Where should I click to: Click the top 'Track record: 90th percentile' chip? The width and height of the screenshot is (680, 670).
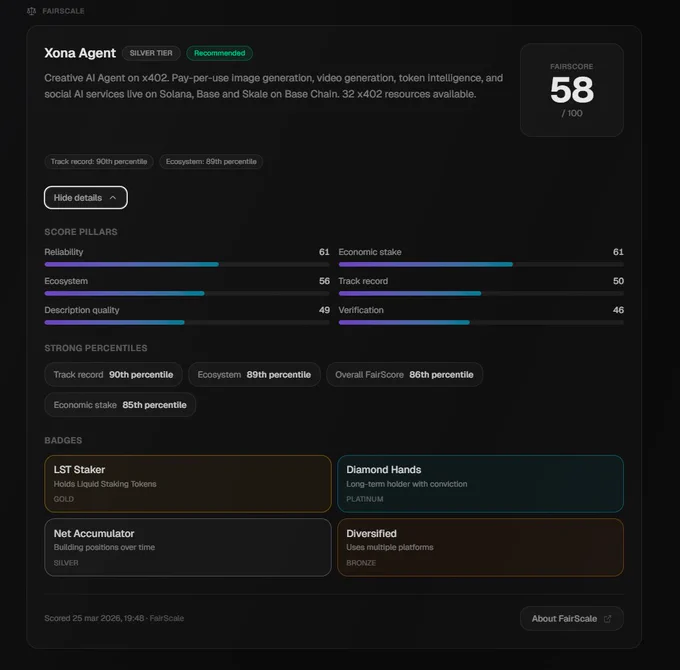coord(99,162)
